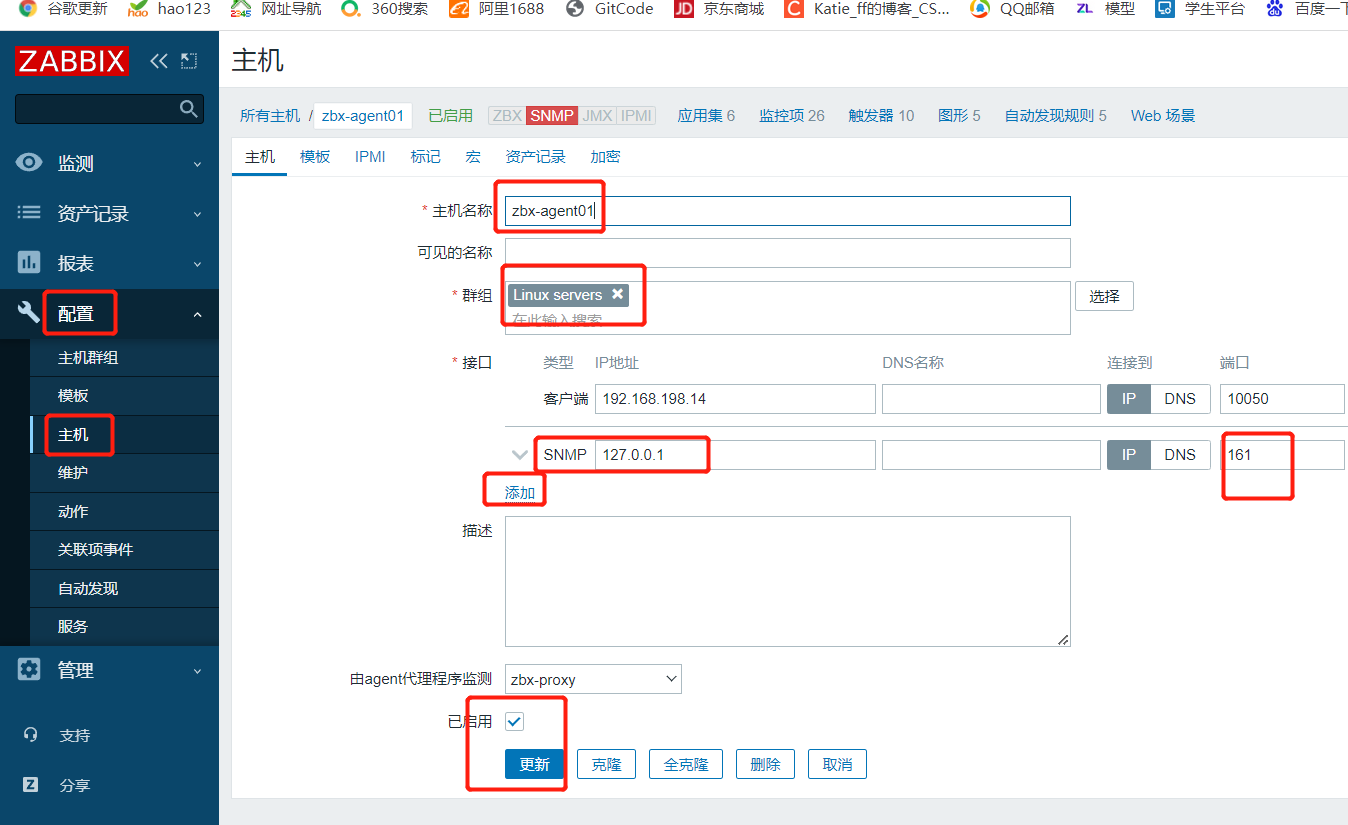Click ZBX availability indicator

point(507,116)
